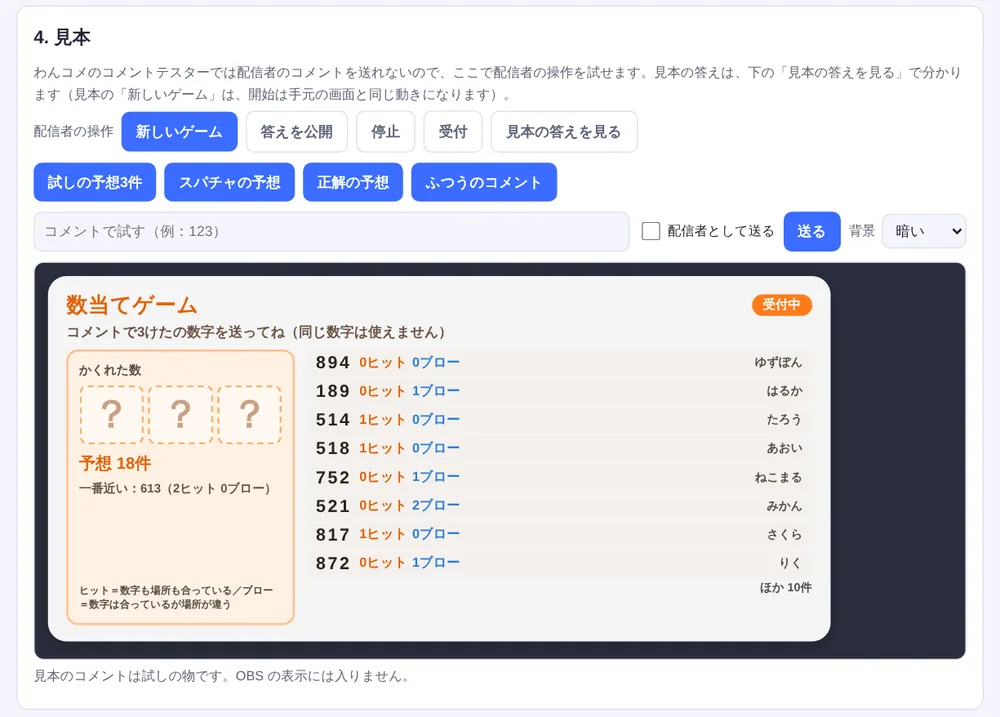Select the guess 894 row number
Screen dimensions: 1000x717
coord(332,362)
